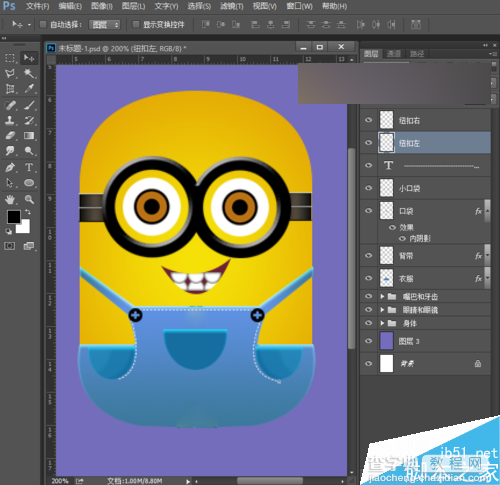Toggle Quick Mask mode

pyautogui.click(x=9, y=246)
